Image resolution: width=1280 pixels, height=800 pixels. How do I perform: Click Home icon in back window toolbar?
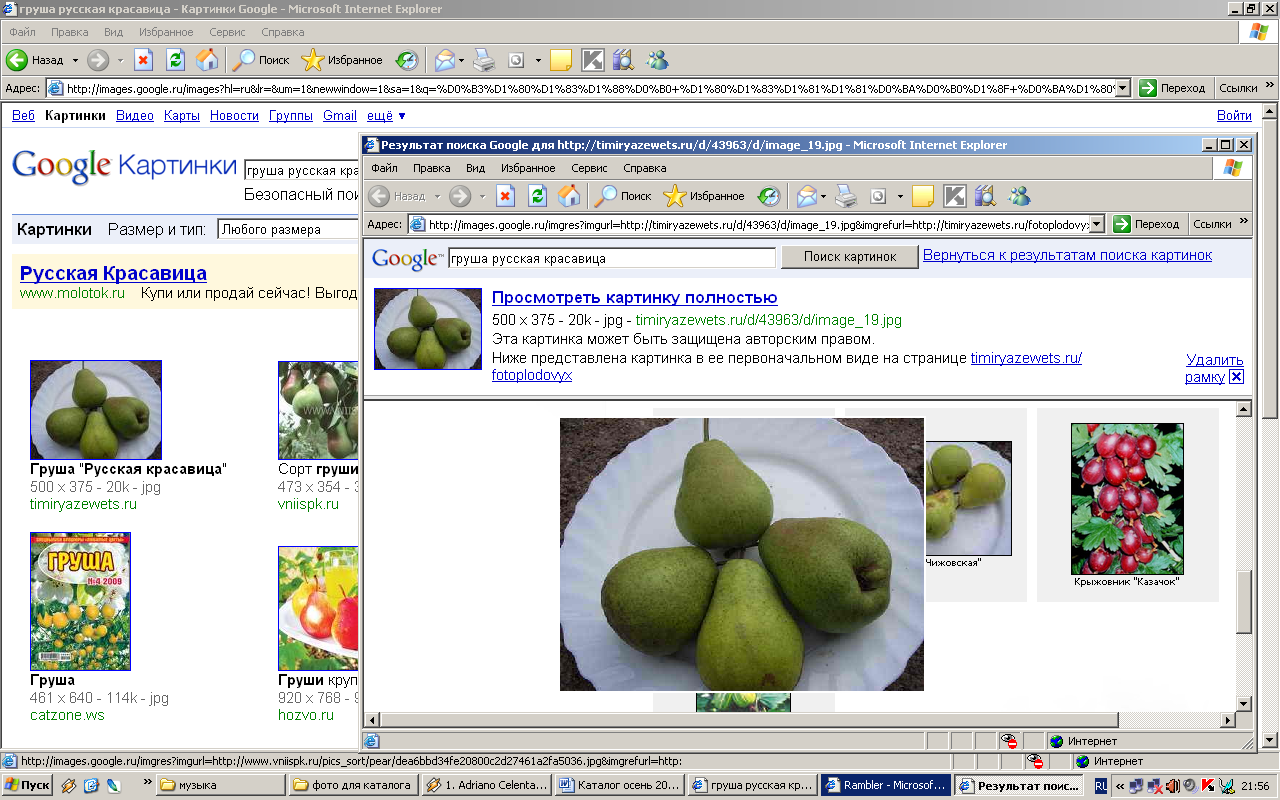[x=207, y=60]
